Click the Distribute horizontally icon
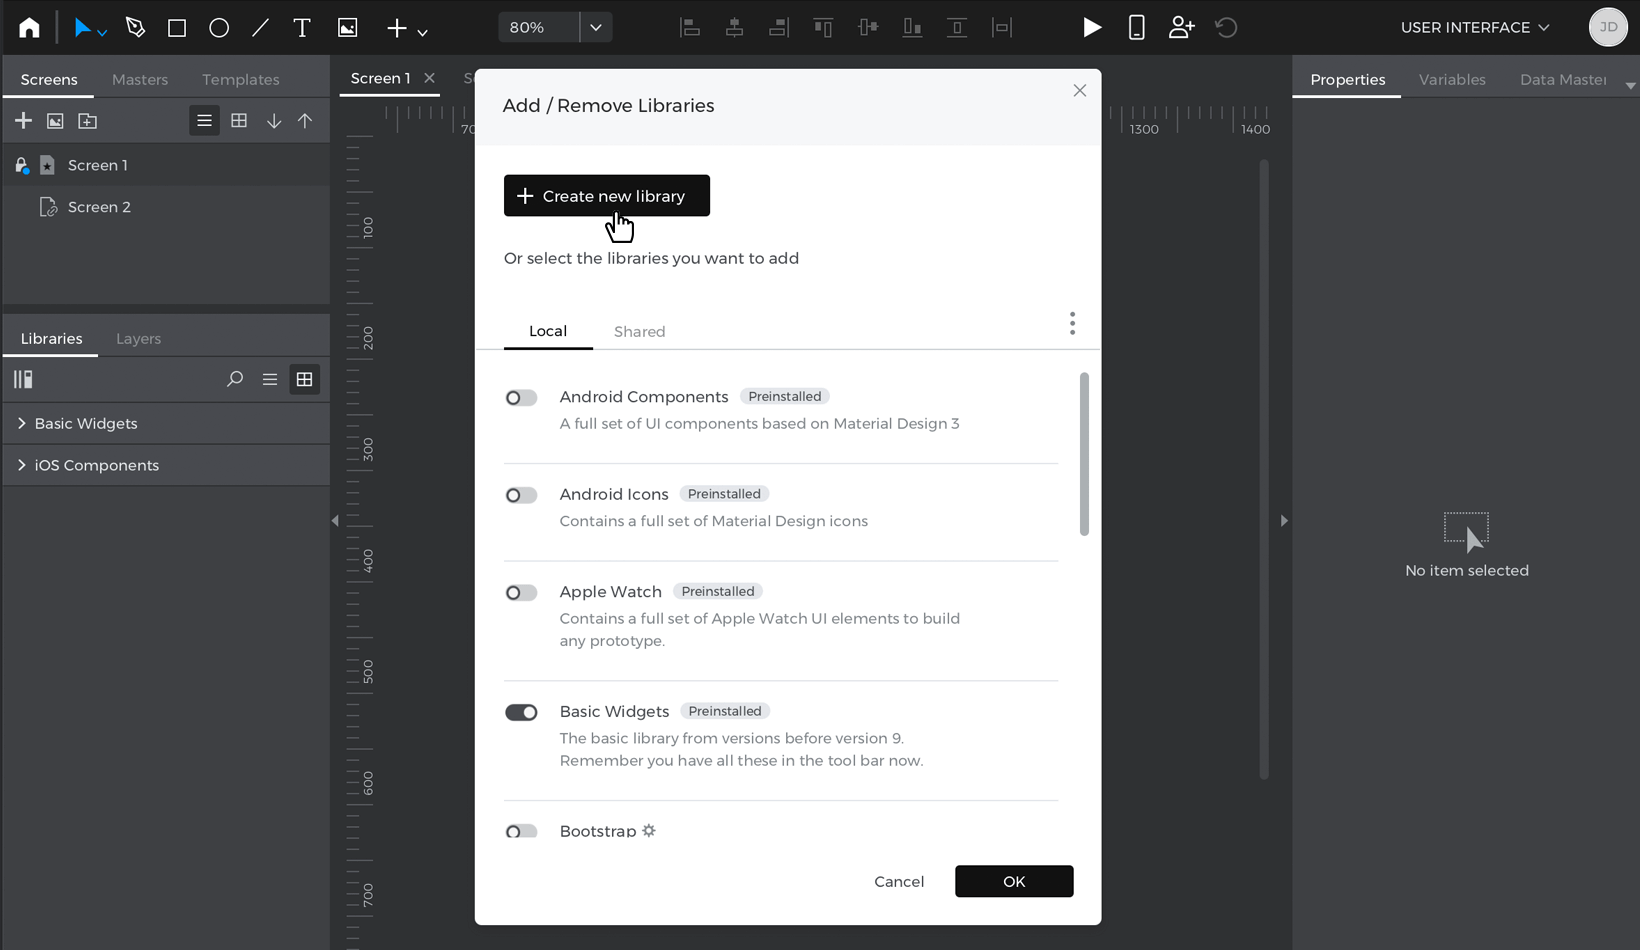Screen dimensions: 1640x950 (1001, 28)
